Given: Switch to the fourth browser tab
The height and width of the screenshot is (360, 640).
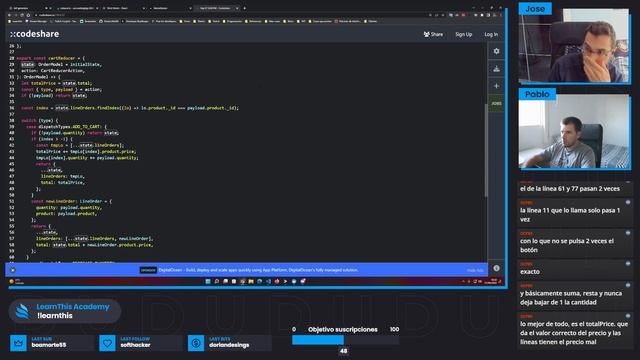Looking at the screenshot, I should coord(170,8).
